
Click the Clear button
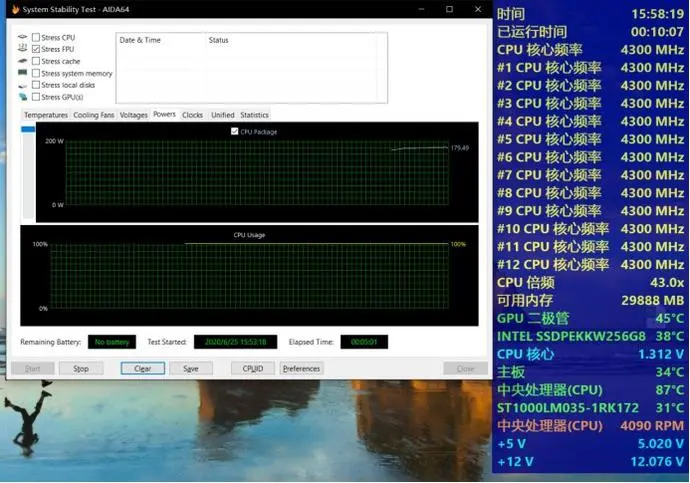(x=143, y=369)
